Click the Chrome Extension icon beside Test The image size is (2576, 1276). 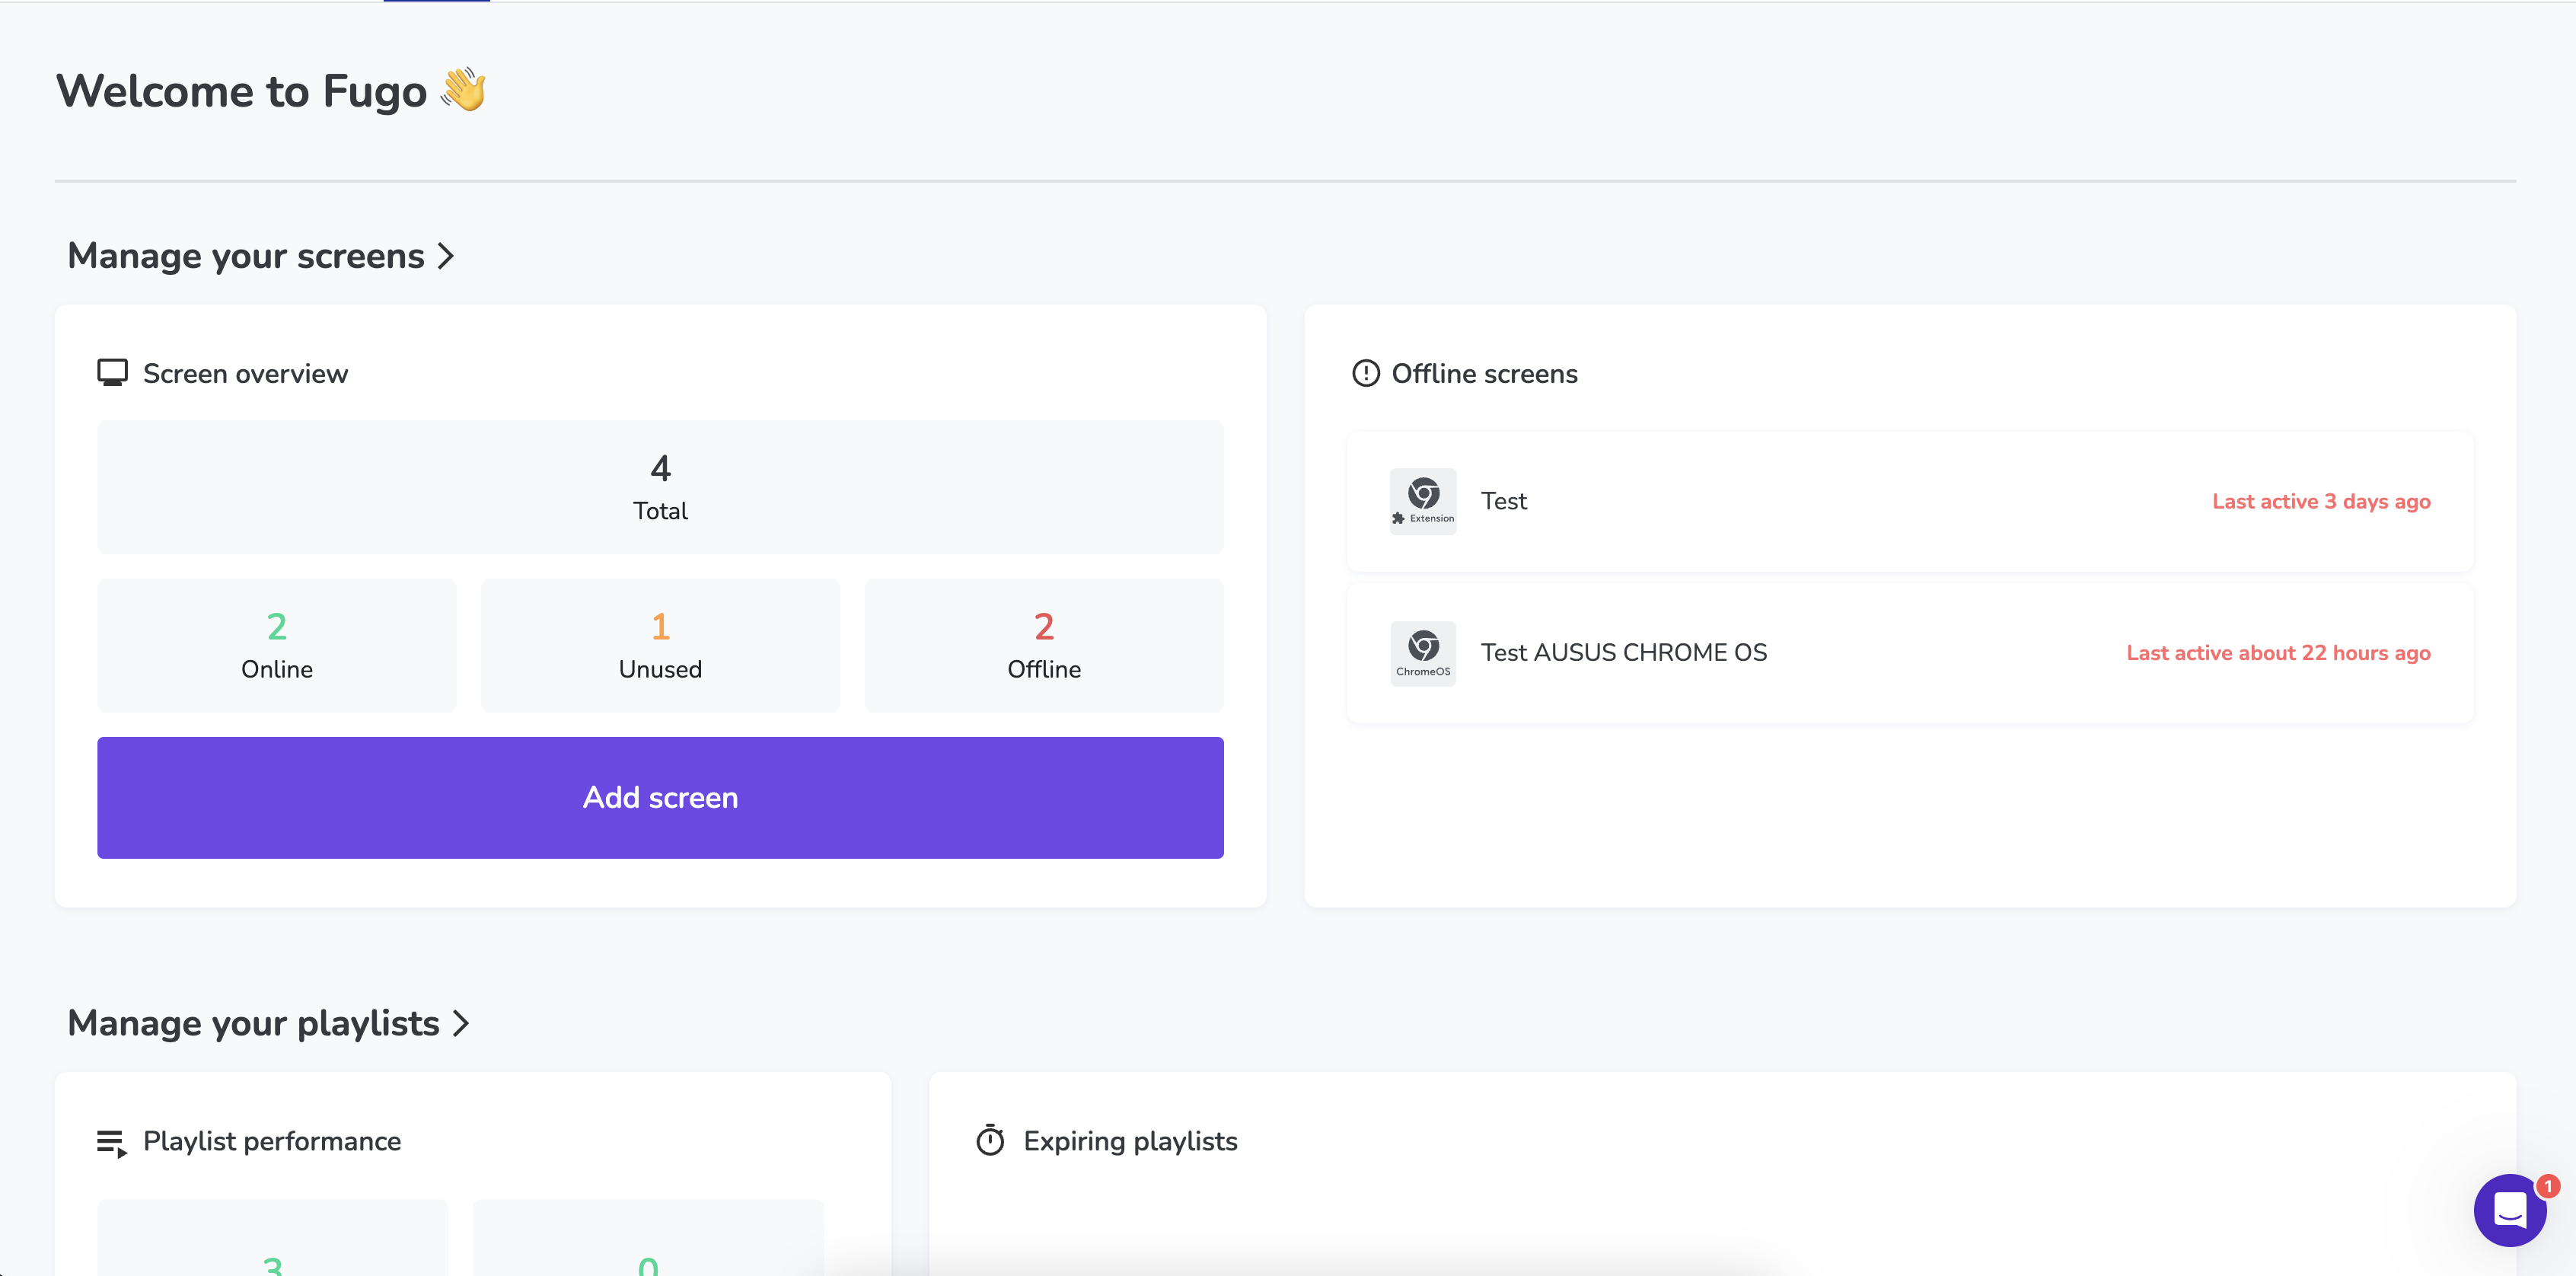click(1422, 501)
